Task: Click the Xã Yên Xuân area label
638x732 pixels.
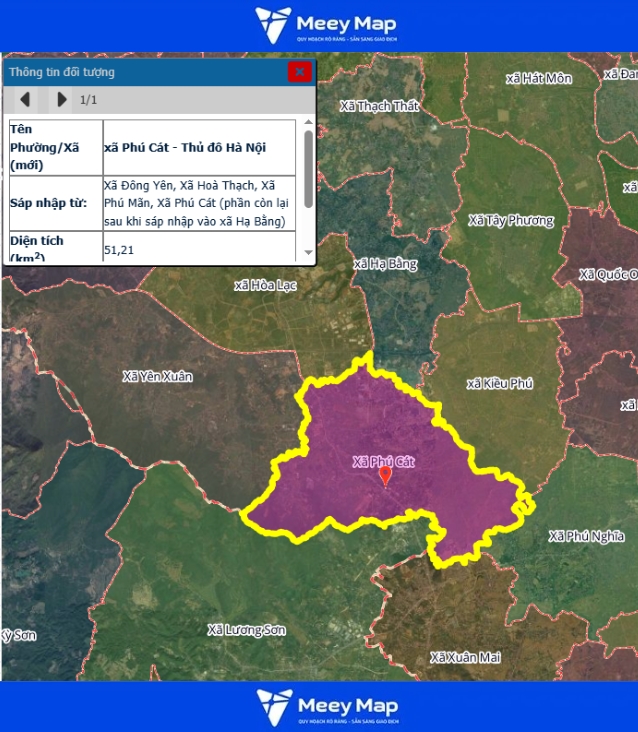Action: (x=157, y=376)
